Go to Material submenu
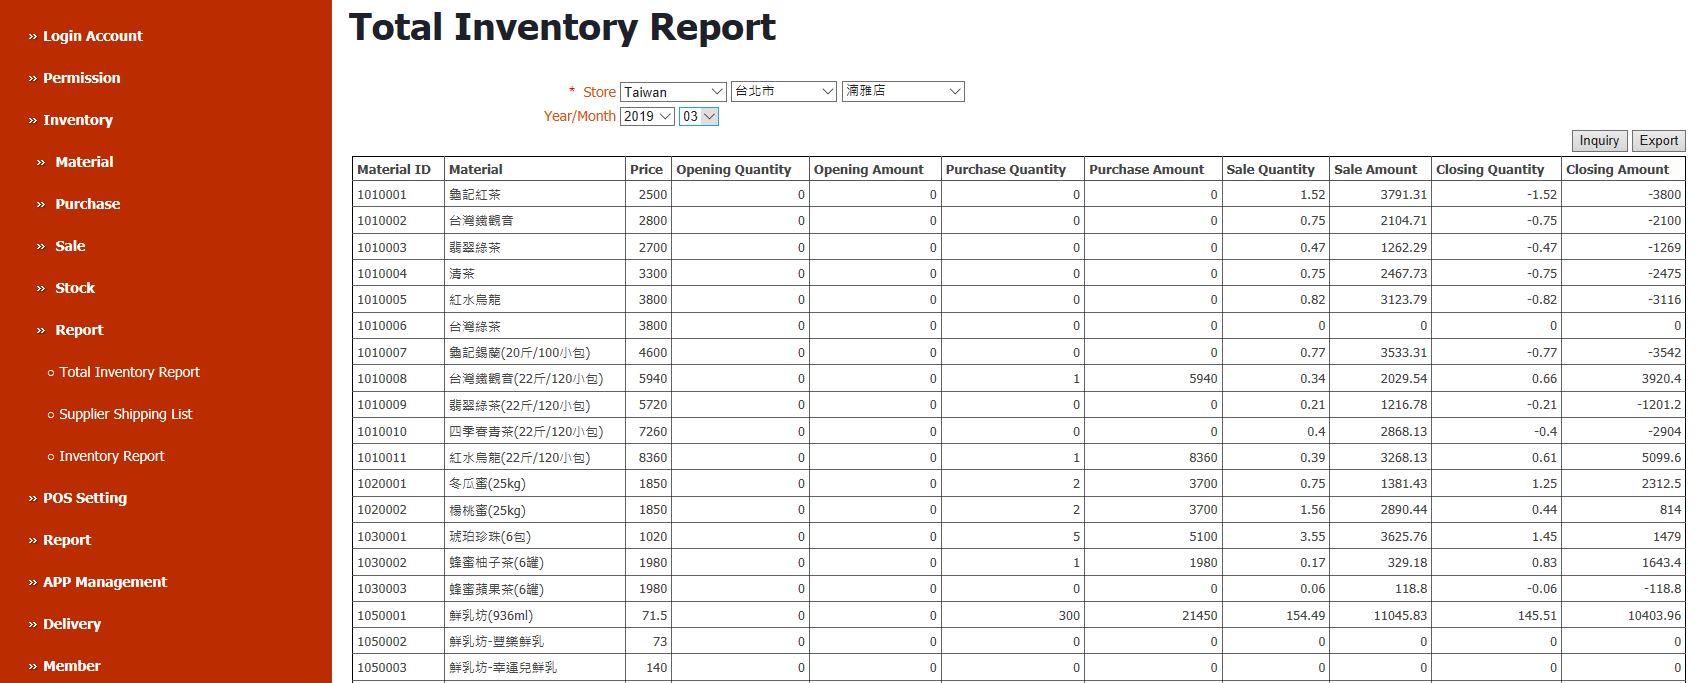The height and width of the screenshot is (683, 1699). pyautogui.click(x=84, y=162)
